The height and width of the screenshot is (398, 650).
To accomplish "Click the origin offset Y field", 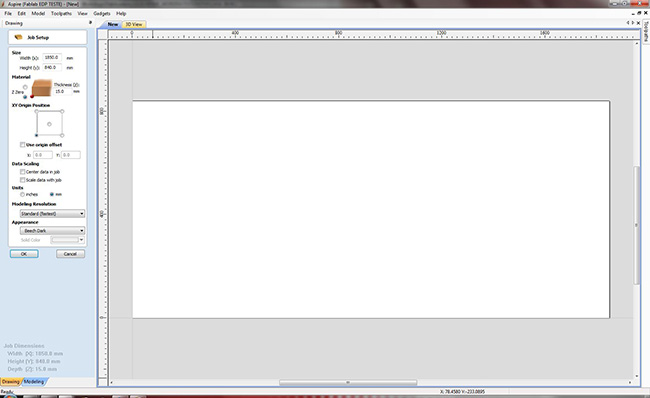I will click(x=71, y=155).
